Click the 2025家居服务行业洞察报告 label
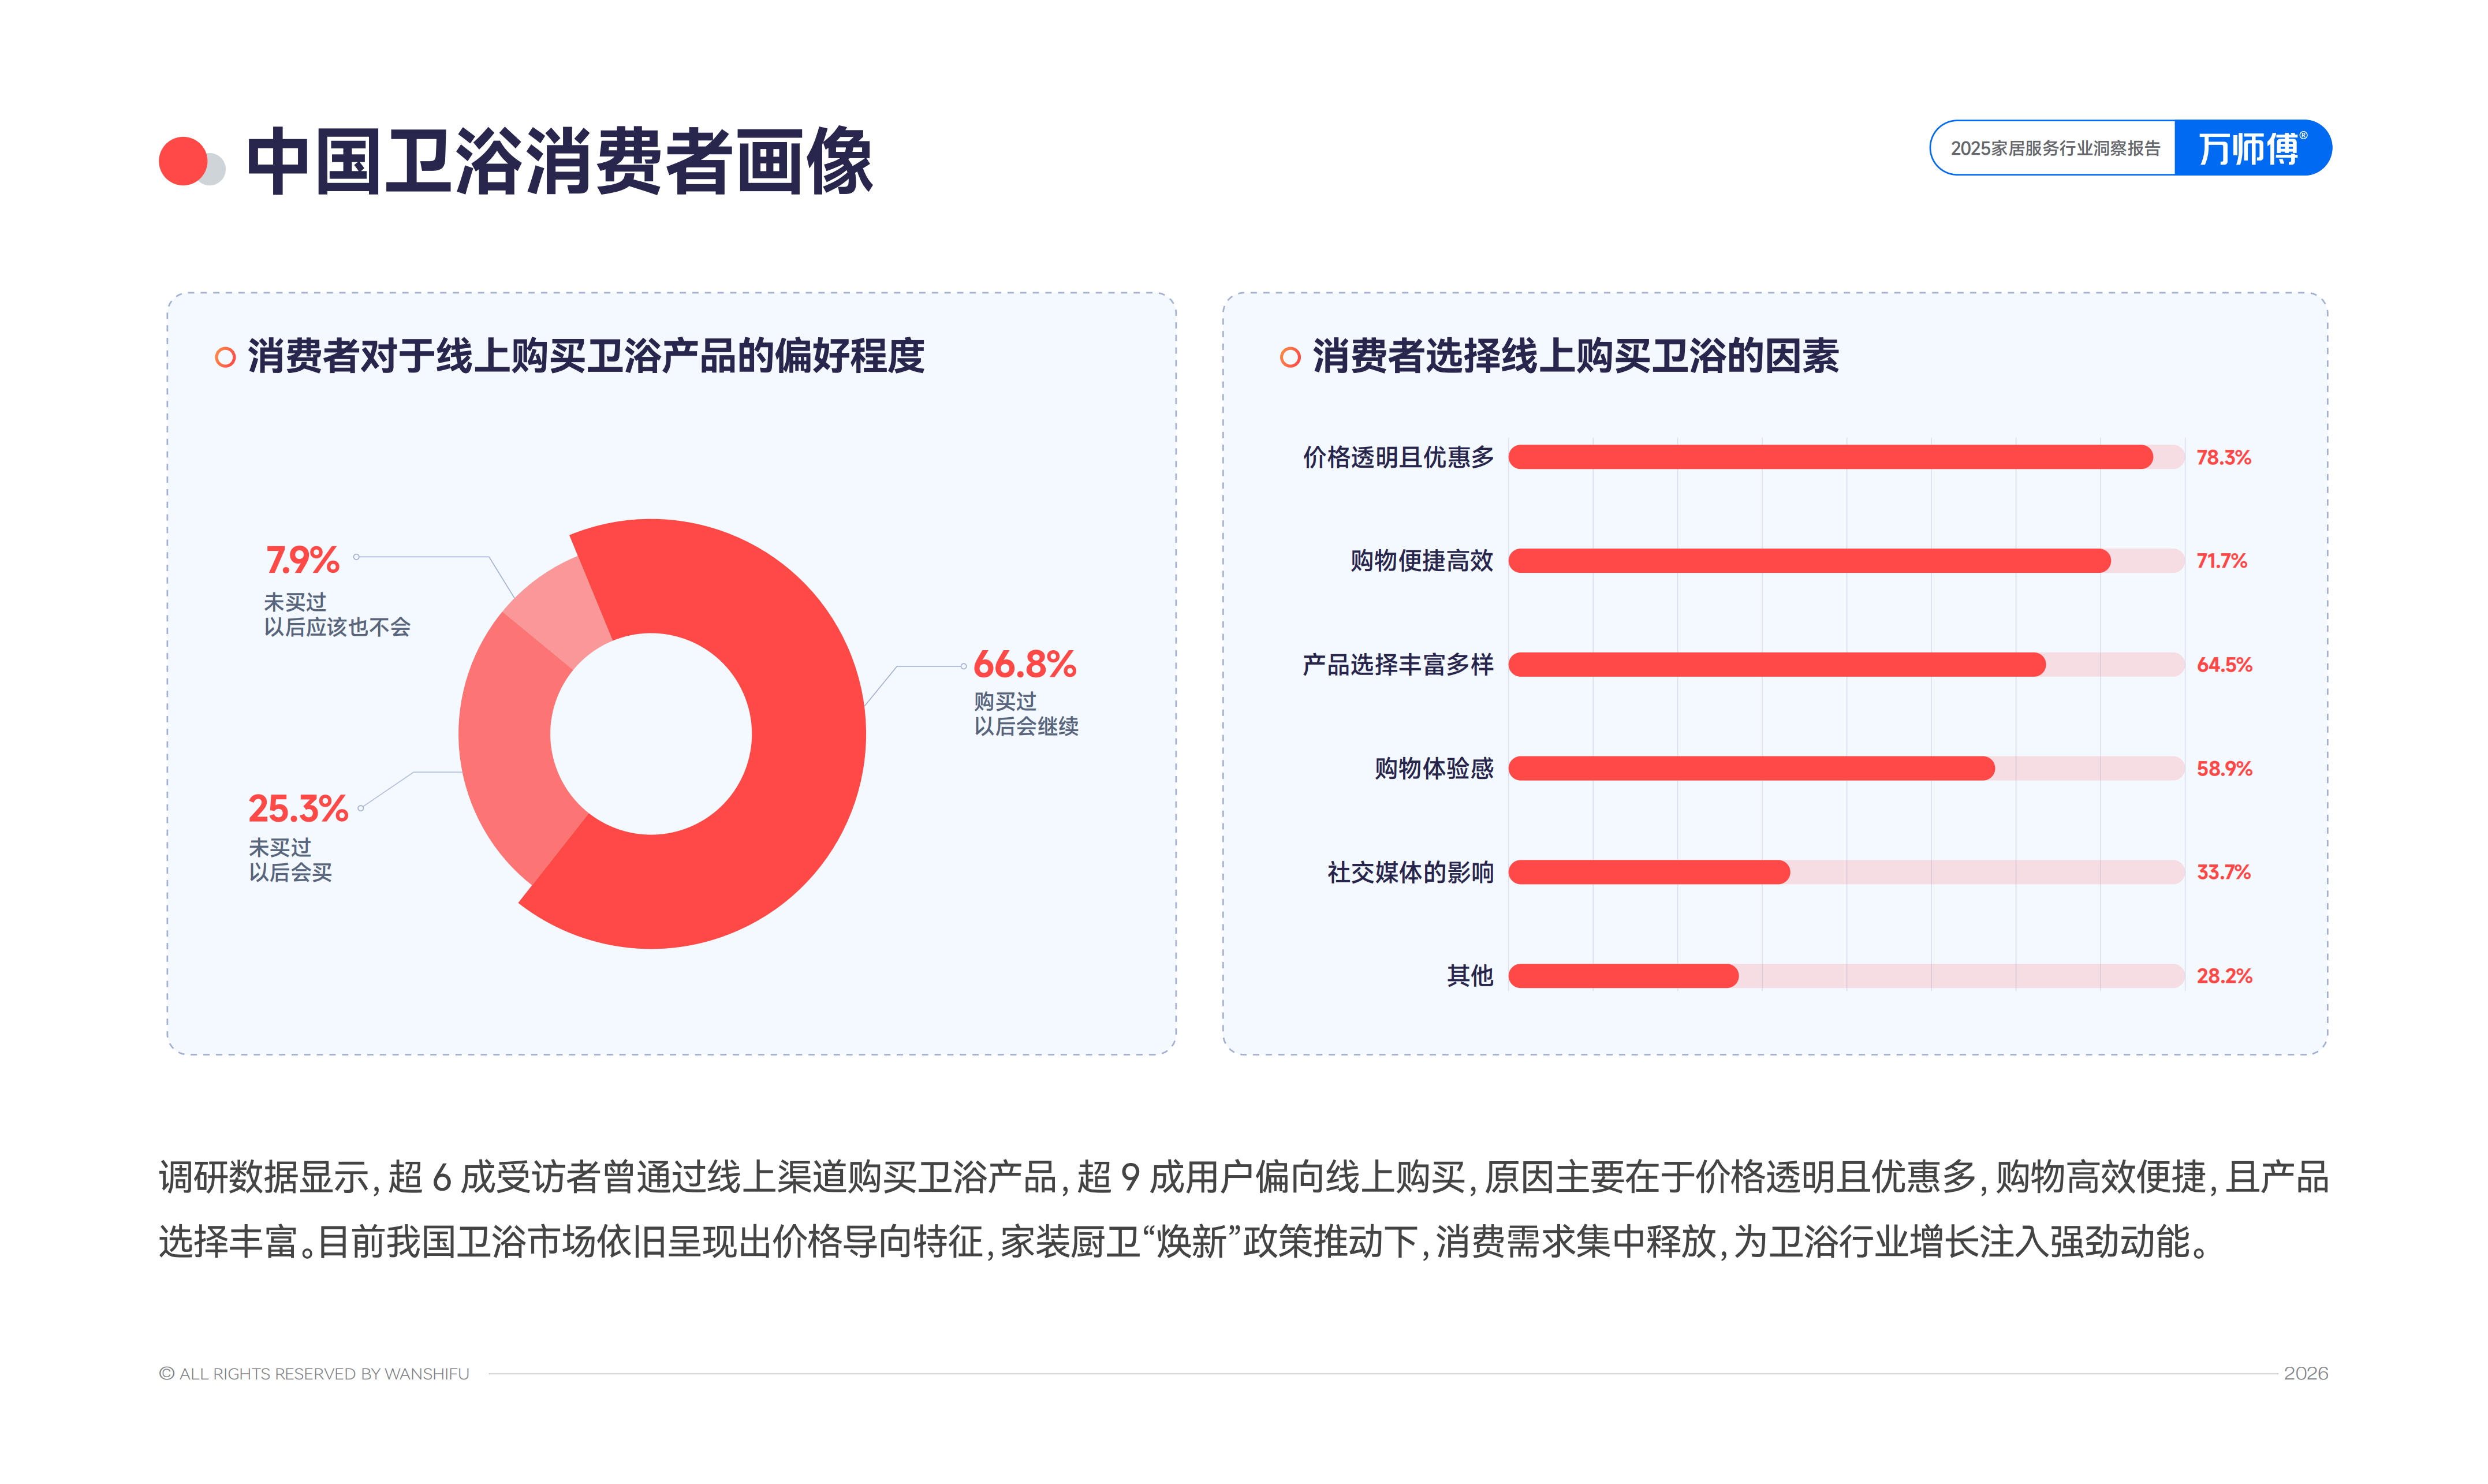Image resolution: width=2488 pixels, height=1484 pixels. click(2055, 148)
